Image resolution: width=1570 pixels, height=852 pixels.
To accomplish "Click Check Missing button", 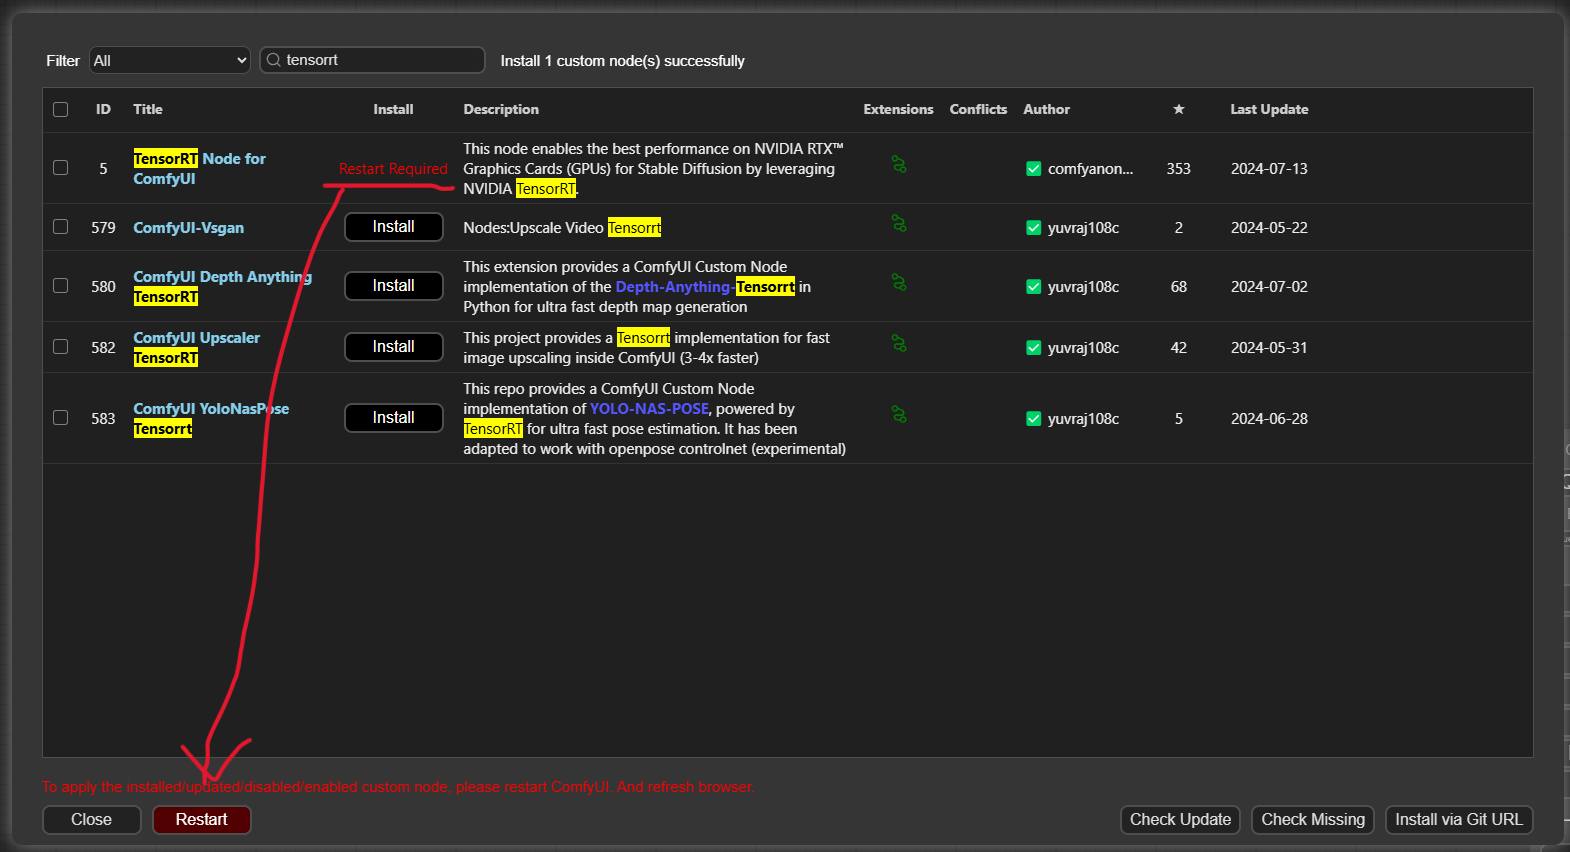I will (x=1313, y=820).
